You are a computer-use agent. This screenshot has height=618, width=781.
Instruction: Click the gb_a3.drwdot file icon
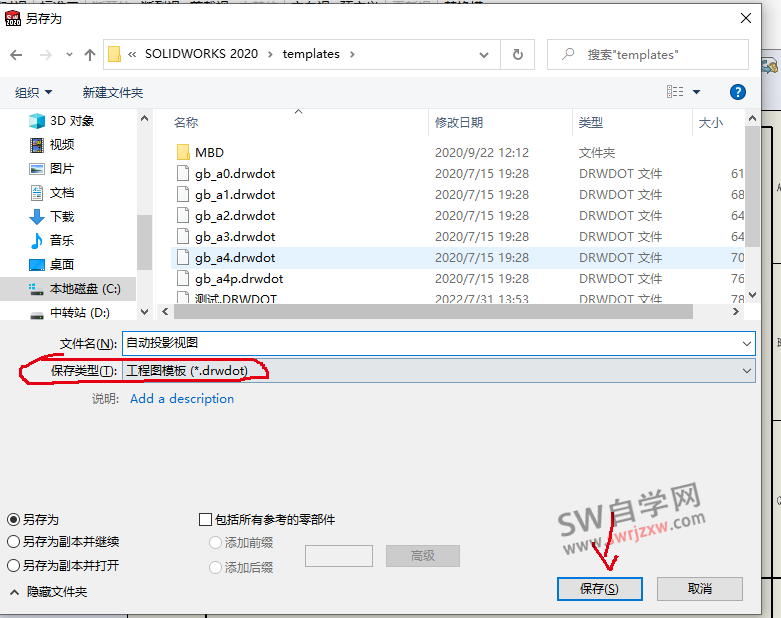point(183,236)
